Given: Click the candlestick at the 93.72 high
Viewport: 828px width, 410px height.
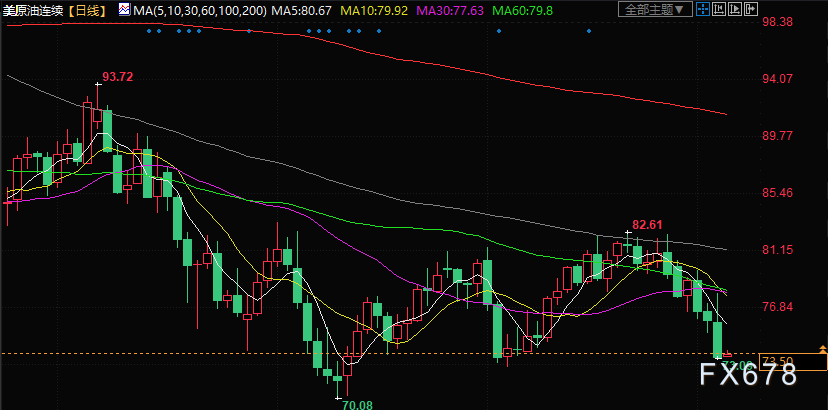Looking at the screenshot, I should (98, 108).
